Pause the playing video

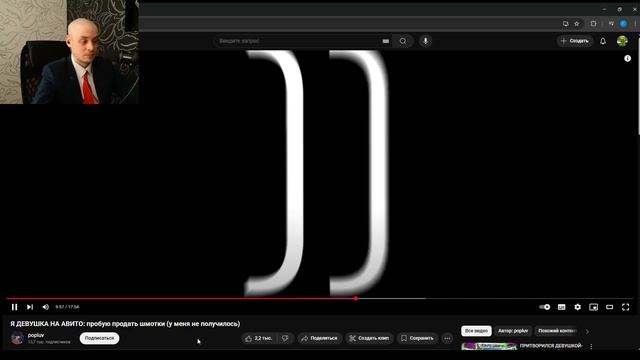coord(15,307)
